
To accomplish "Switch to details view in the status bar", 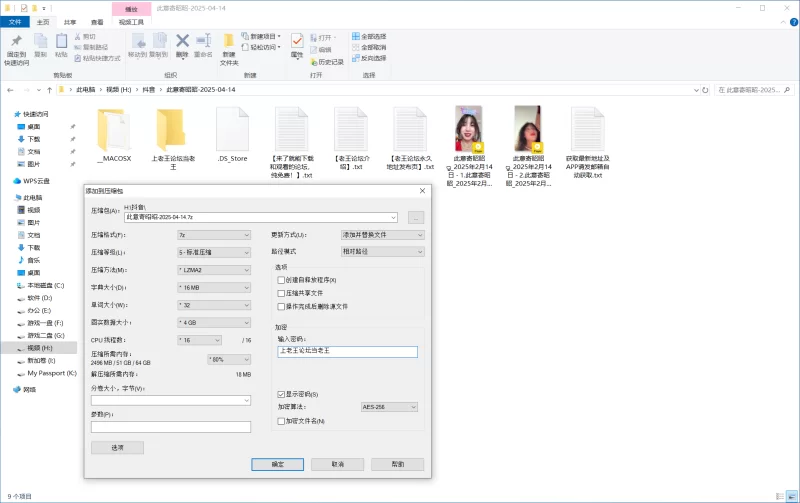I will pos(780,496).
